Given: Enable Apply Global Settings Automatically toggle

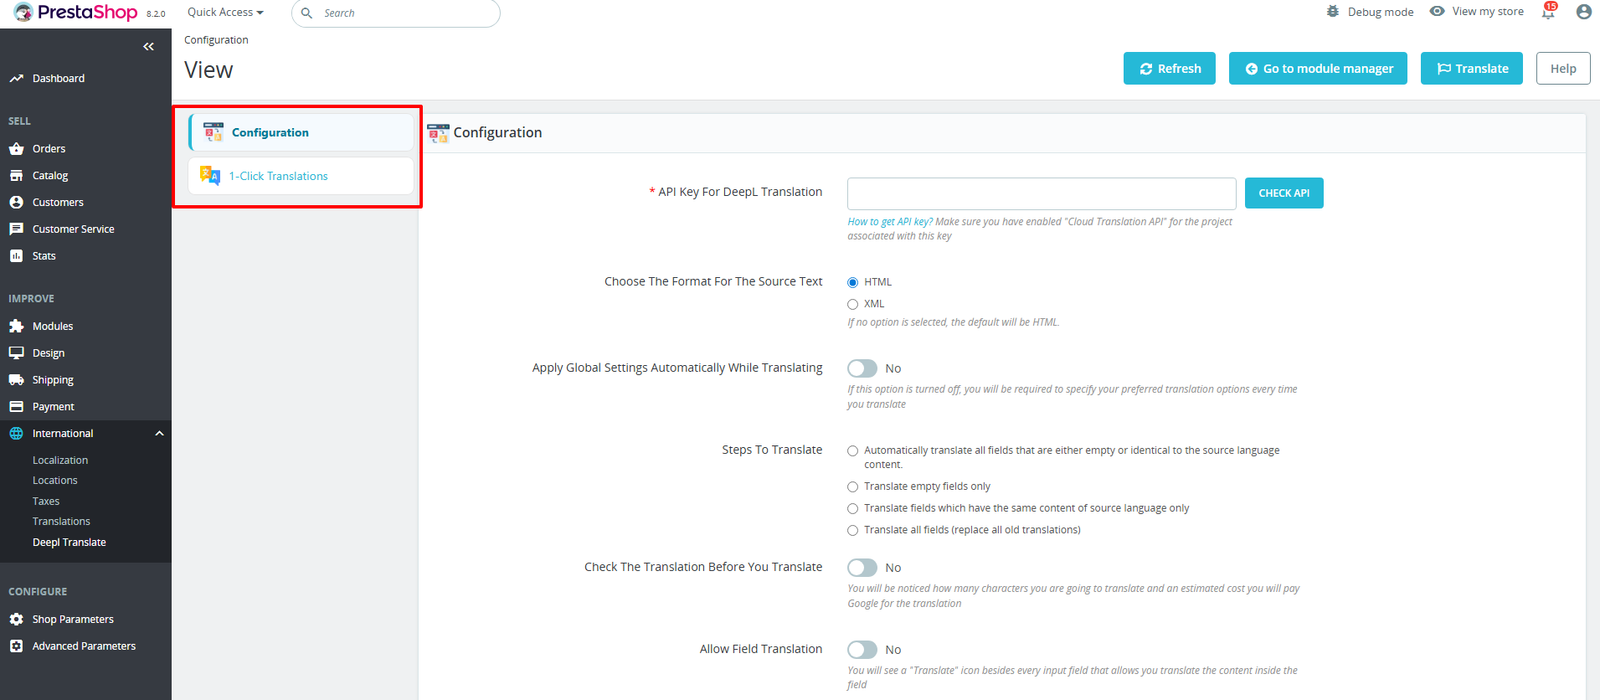Looking at the screenshot, I should click(x=862, y=369).
